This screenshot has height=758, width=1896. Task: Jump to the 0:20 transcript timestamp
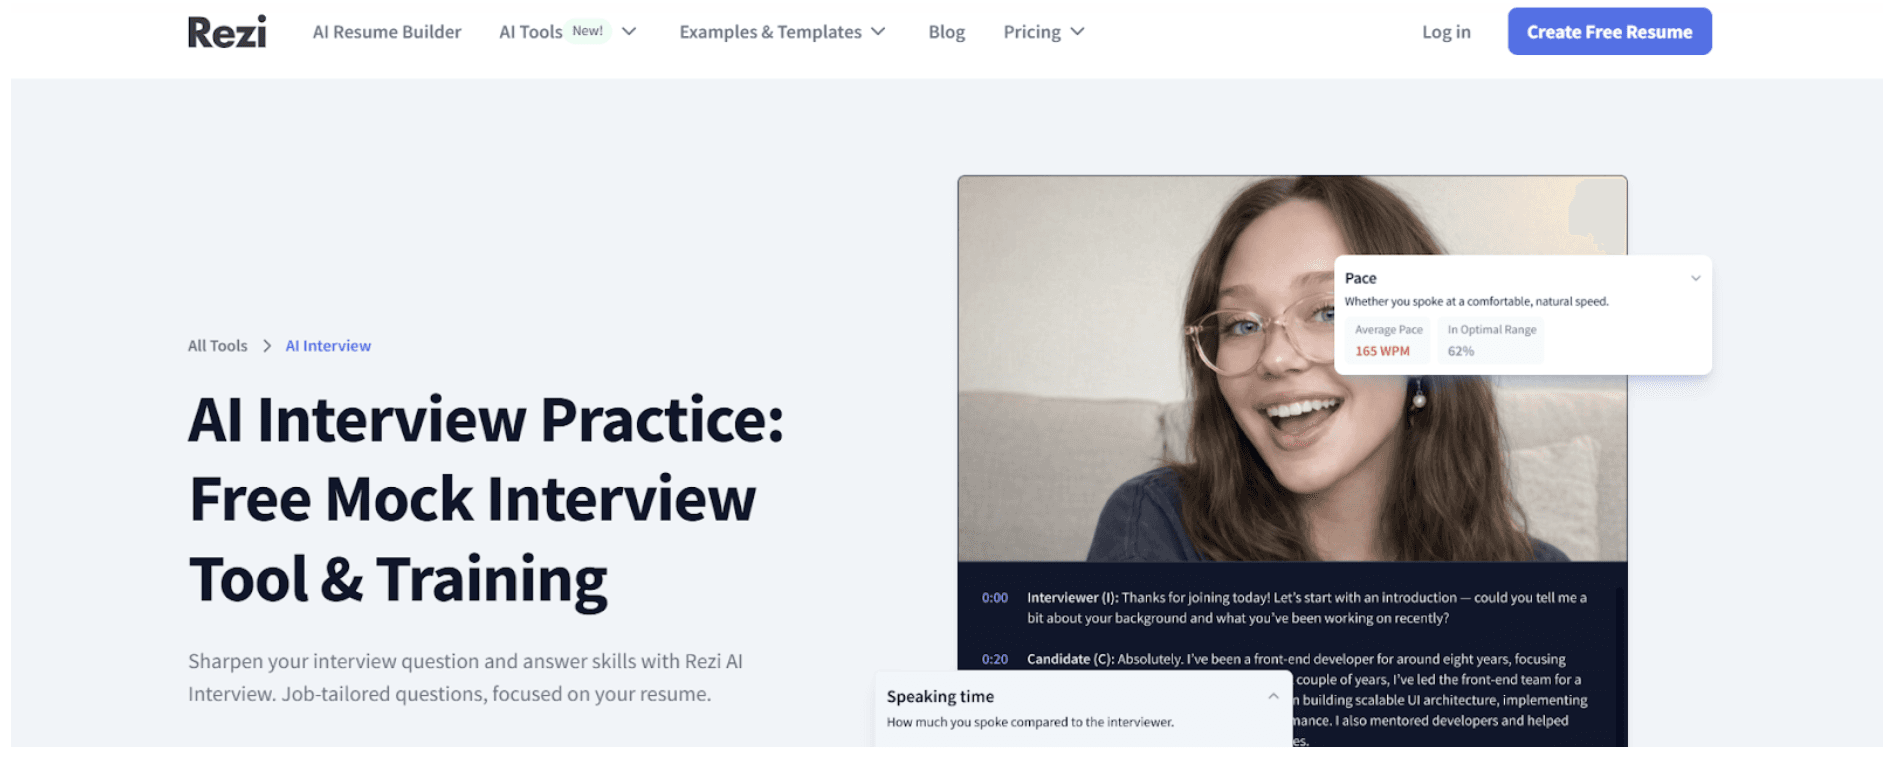coord(994,659)
